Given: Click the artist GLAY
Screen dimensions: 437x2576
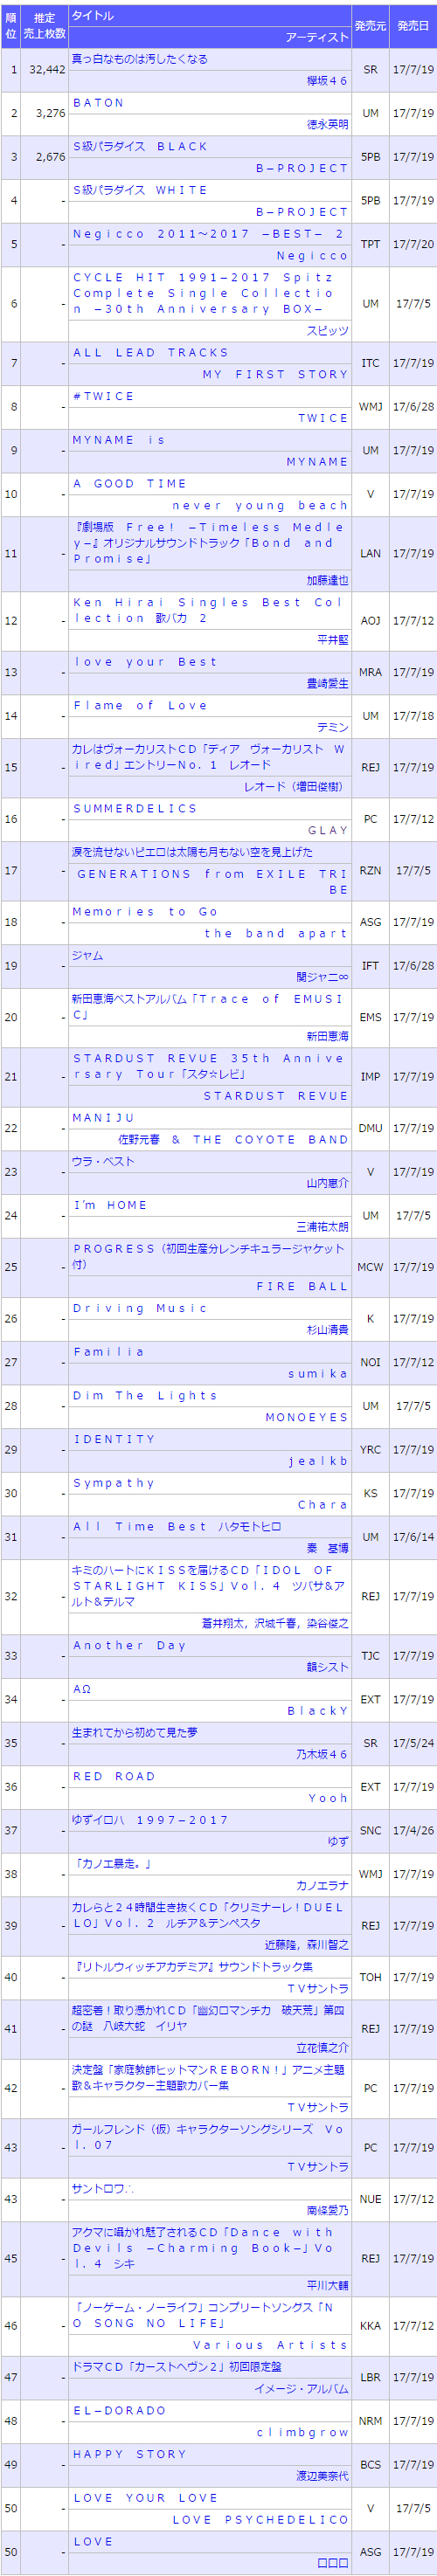Looking at the screenshot, I should [x=328, y=830].
